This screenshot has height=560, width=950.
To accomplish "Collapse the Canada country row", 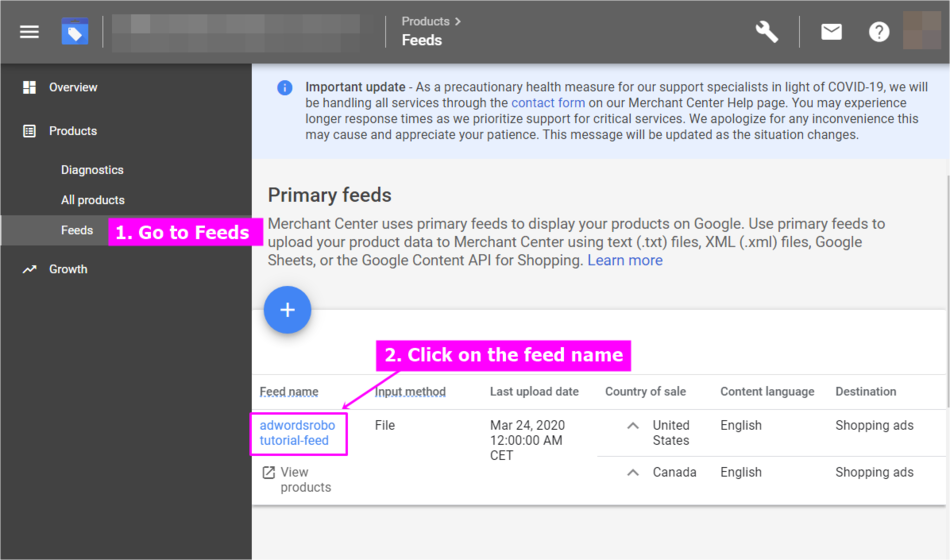I will [632, 473].
